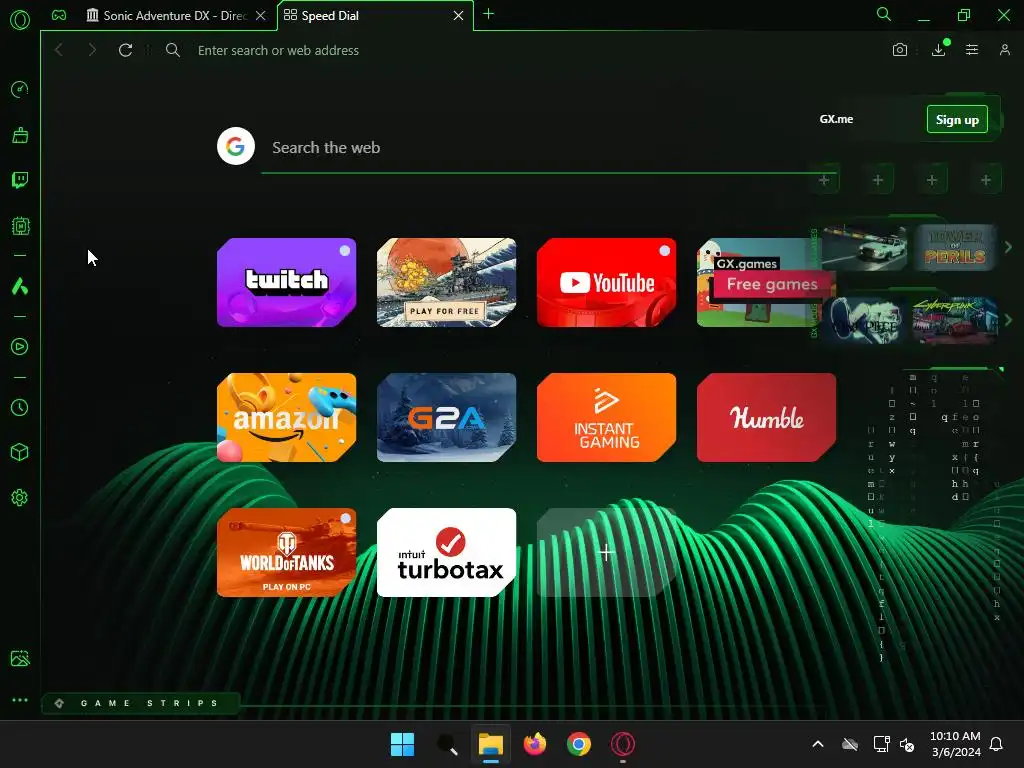Open the Instant Gaming tile
This screenshot has width=1024, height=768.
(x=607, y=417)
